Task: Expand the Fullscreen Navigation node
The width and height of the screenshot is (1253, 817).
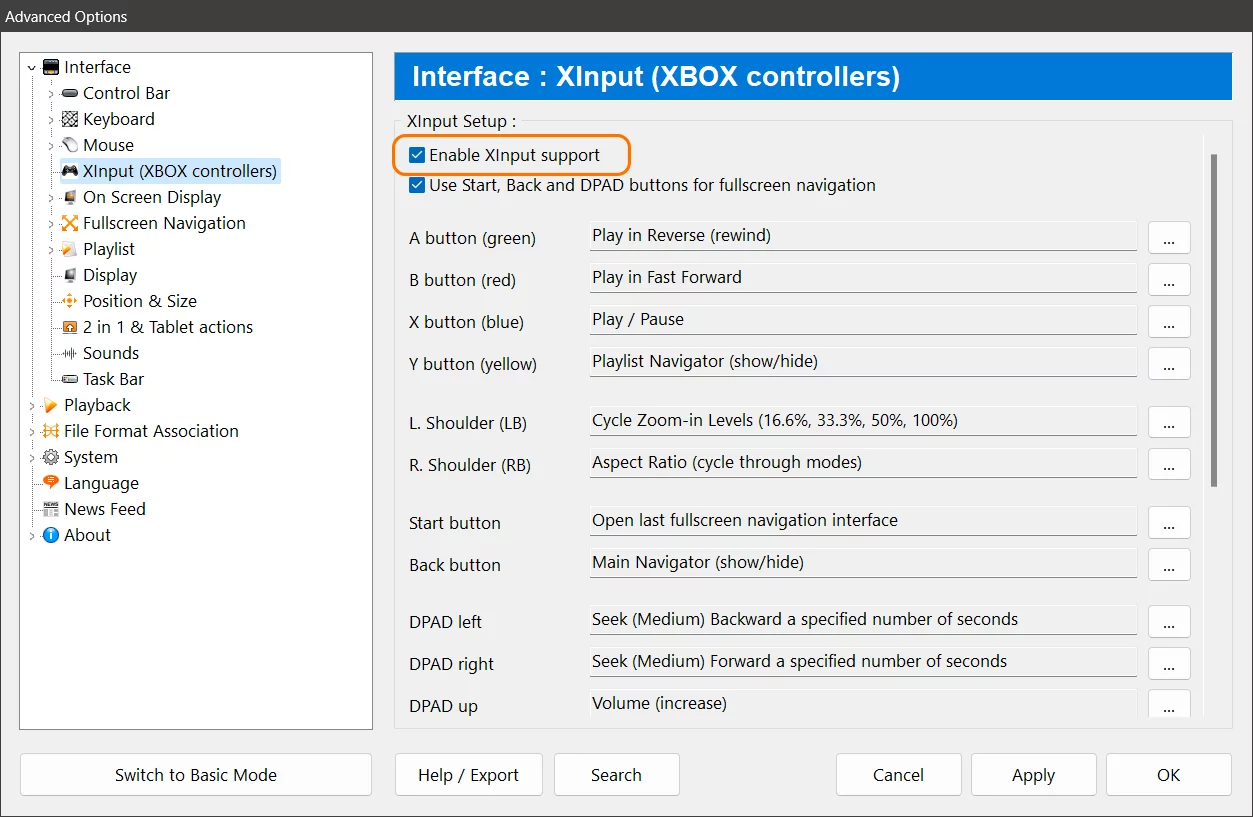Action: pos(51,224)
